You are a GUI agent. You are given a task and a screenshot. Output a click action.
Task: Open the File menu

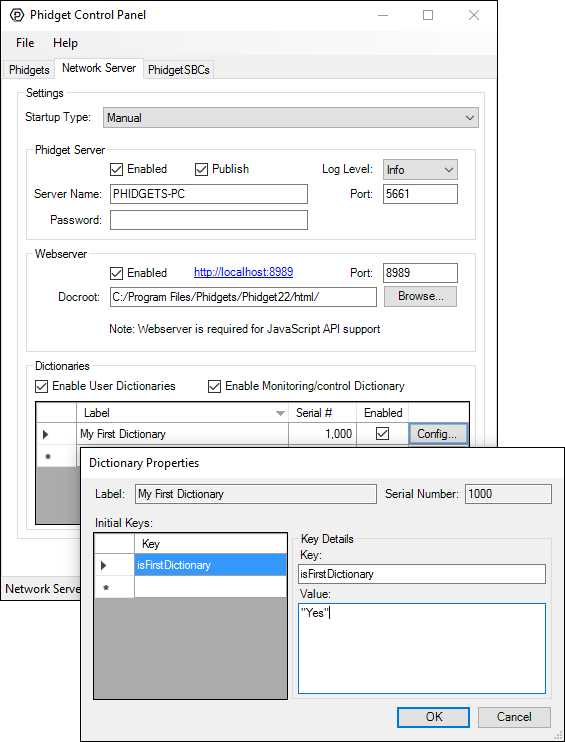pos(25,43)
